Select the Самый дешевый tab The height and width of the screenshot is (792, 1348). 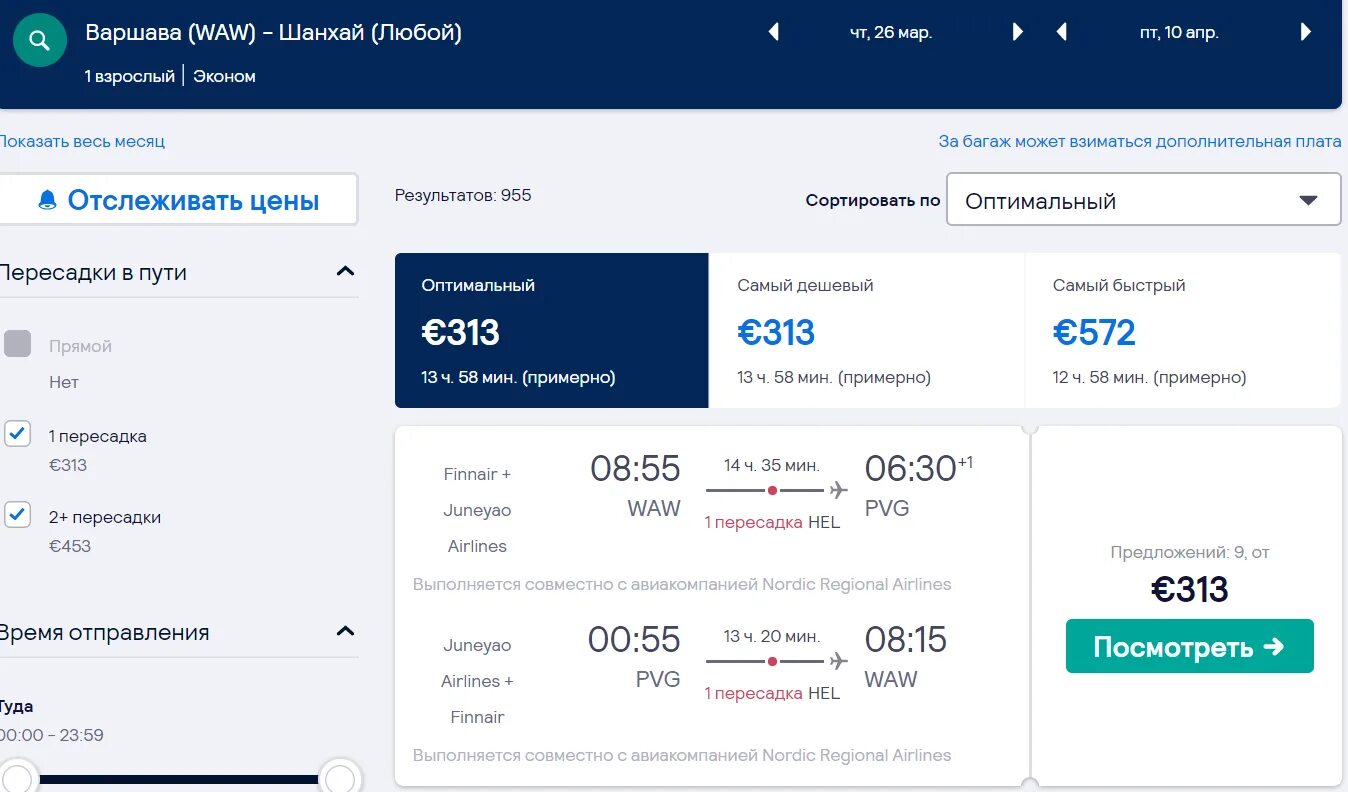click(866, 330)
